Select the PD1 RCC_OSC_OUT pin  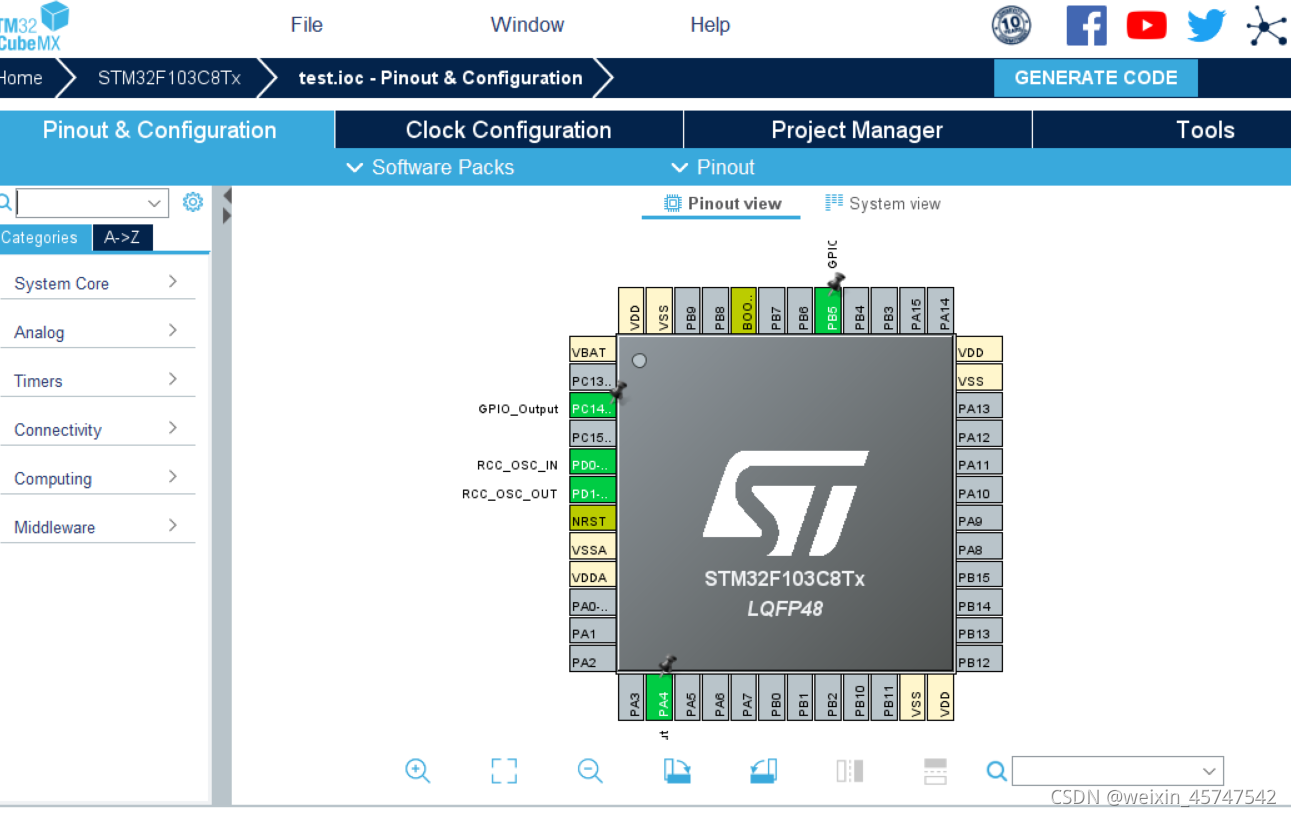coord(592,492)
